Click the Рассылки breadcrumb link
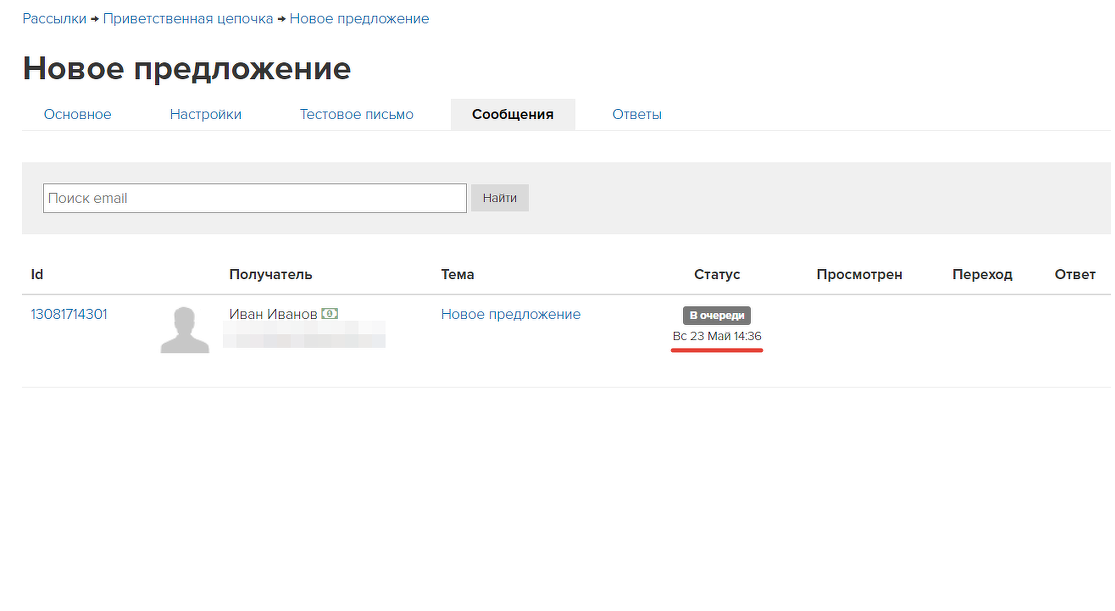The height and width of the screenshot is (611, 1115). tap(54, 19)
